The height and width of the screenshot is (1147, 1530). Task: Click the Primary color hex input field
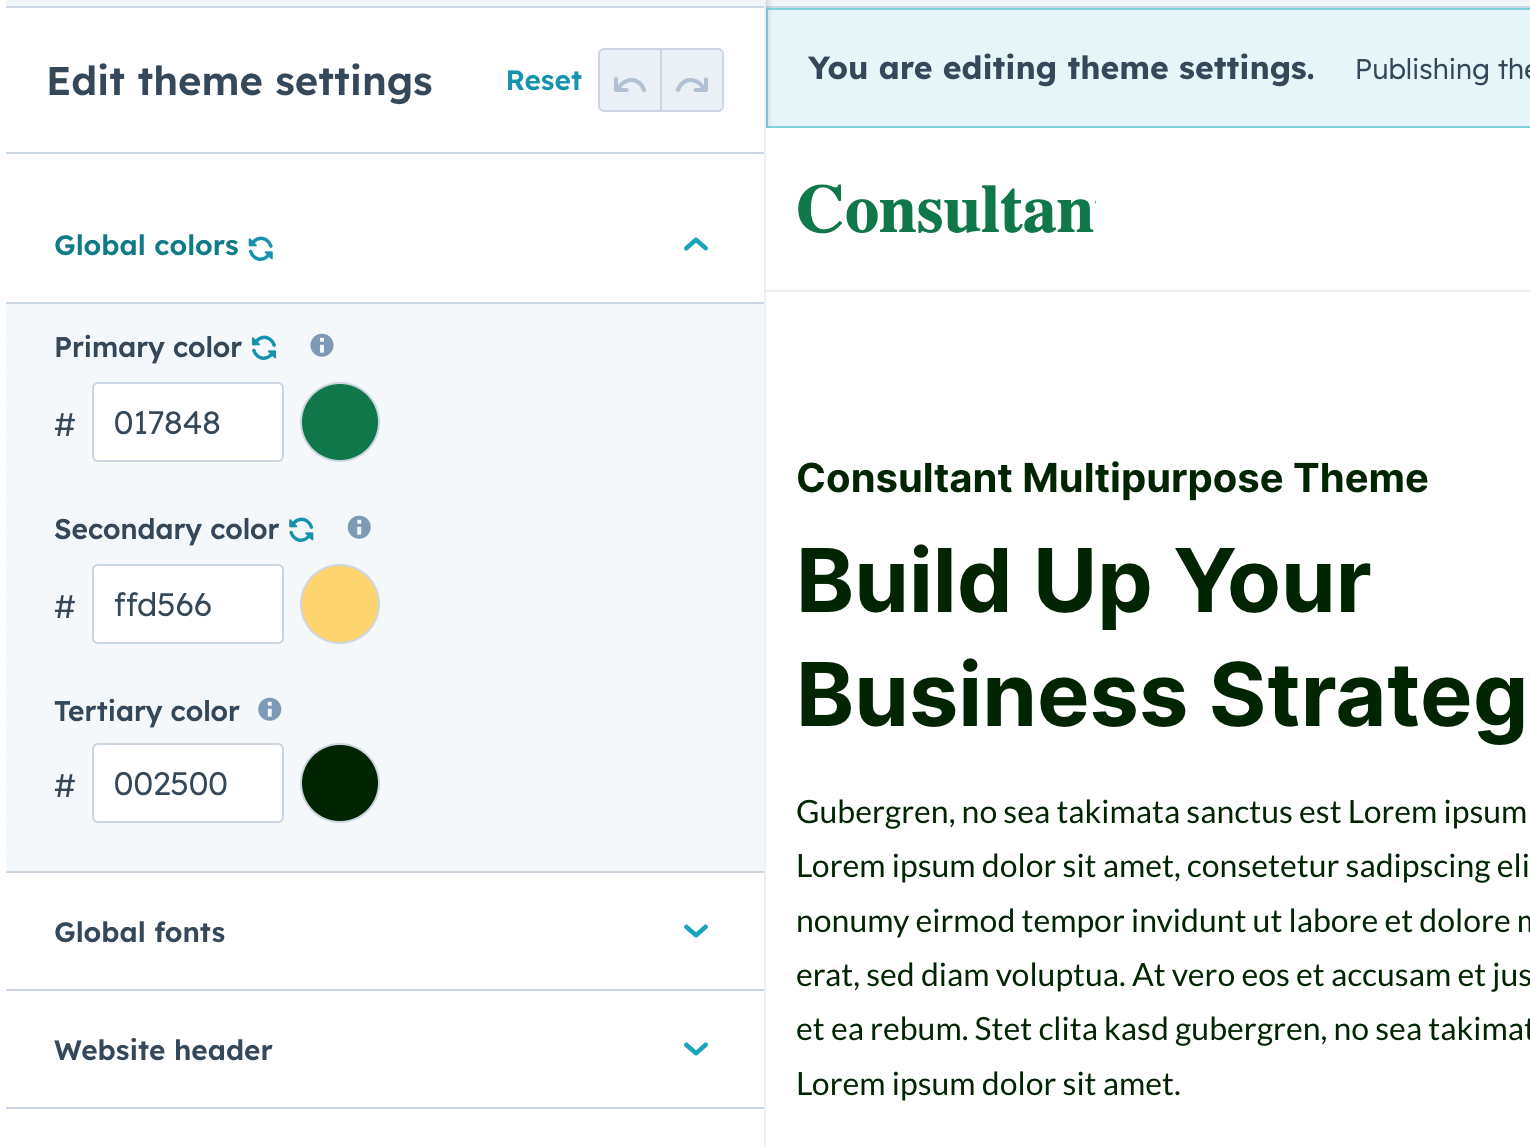coord(188,422)
